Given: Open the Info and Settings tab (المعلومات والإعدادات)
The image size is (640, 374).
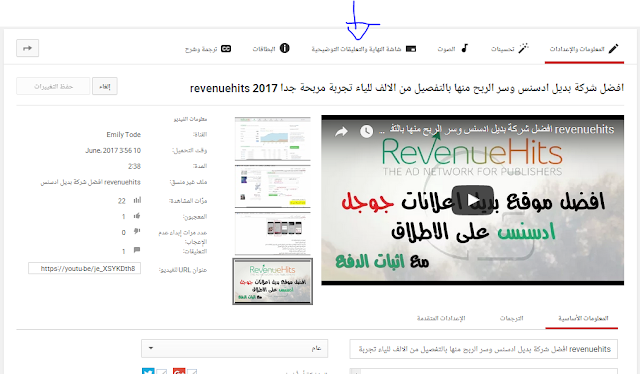Looking at the screenshot, I should [584, 49].
